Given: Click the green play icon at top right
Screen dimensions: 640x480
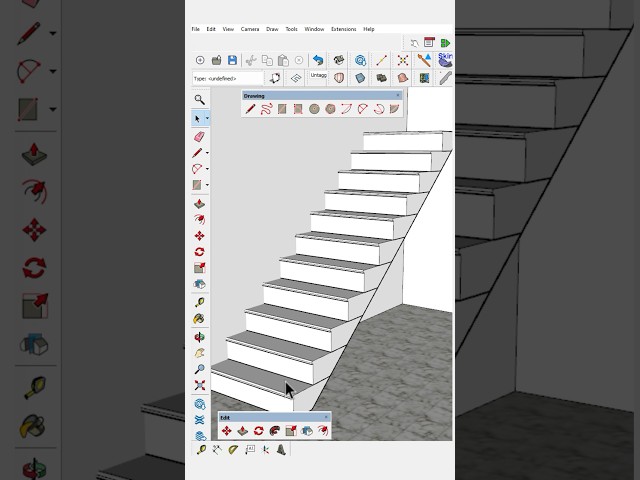Looking at the screenshot, I should click(x=445, y=43).
